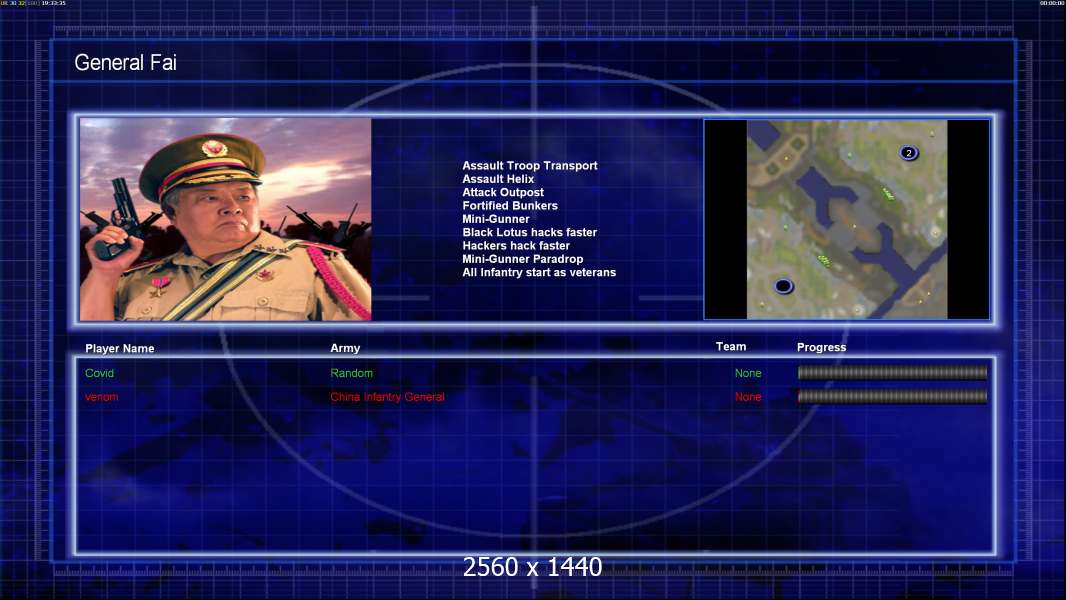Click player name Covid

click(x=99, y=373)
